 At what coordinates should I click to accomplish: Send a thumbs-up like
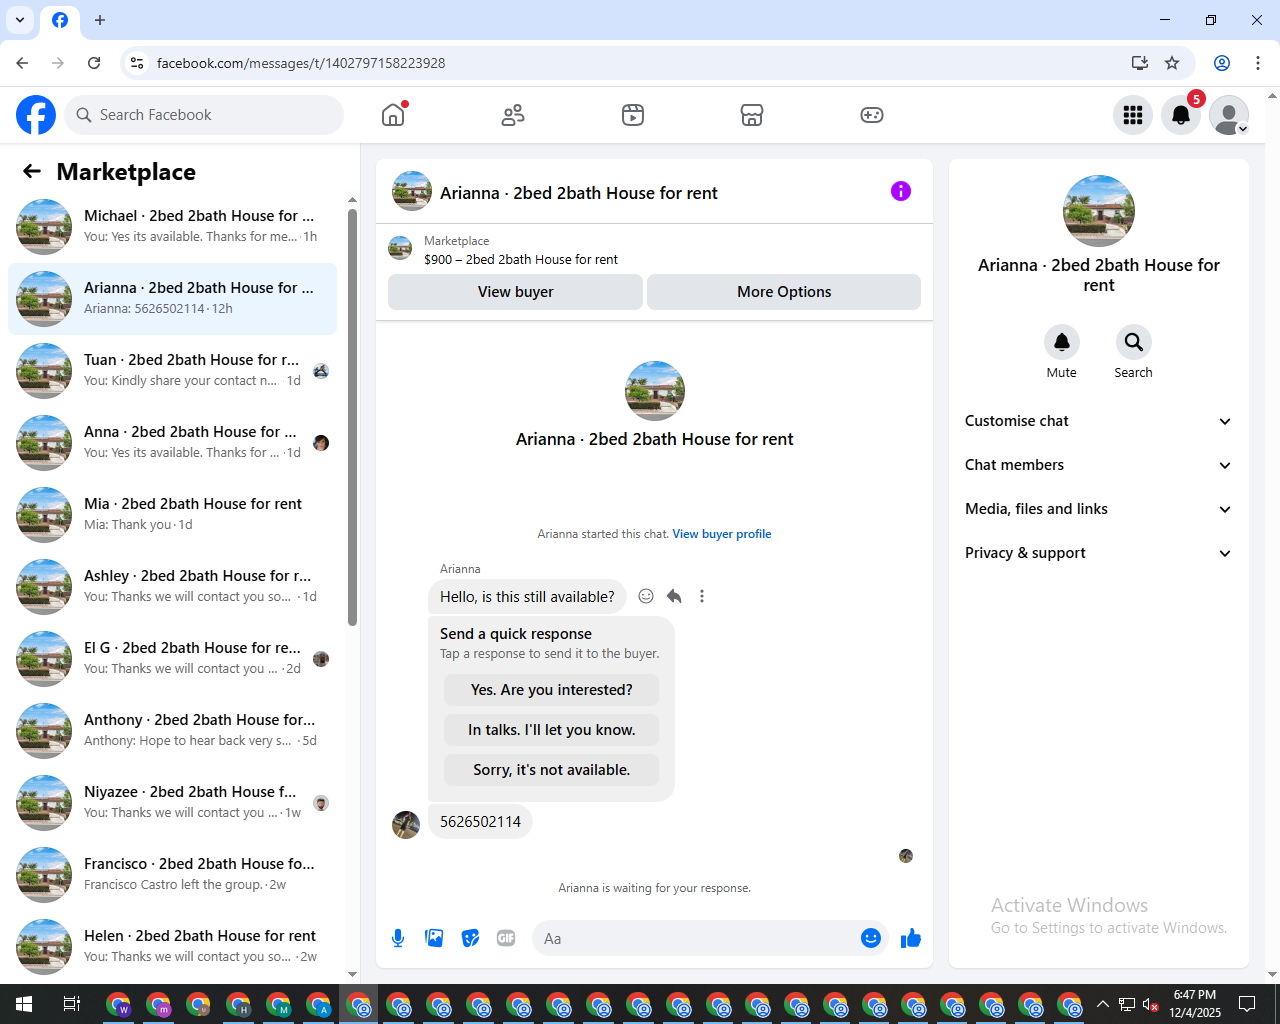(911, 938)
